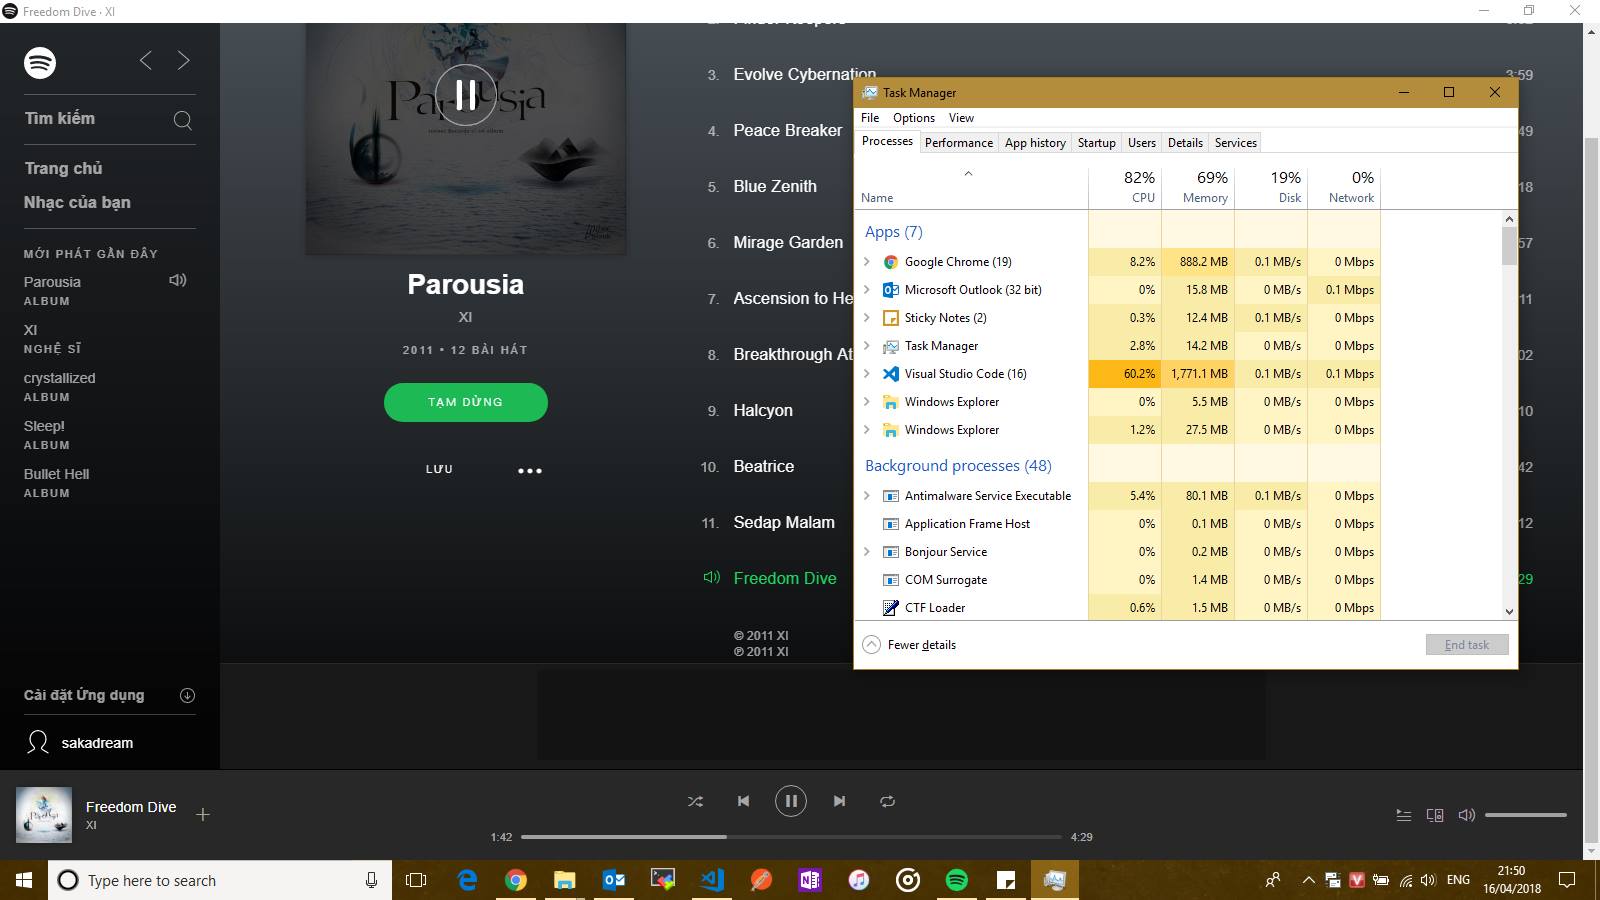This screenshot has width=1600, height=900.
Task: Pause playback on the Parousia album cover
Action: tap(466, 95)
